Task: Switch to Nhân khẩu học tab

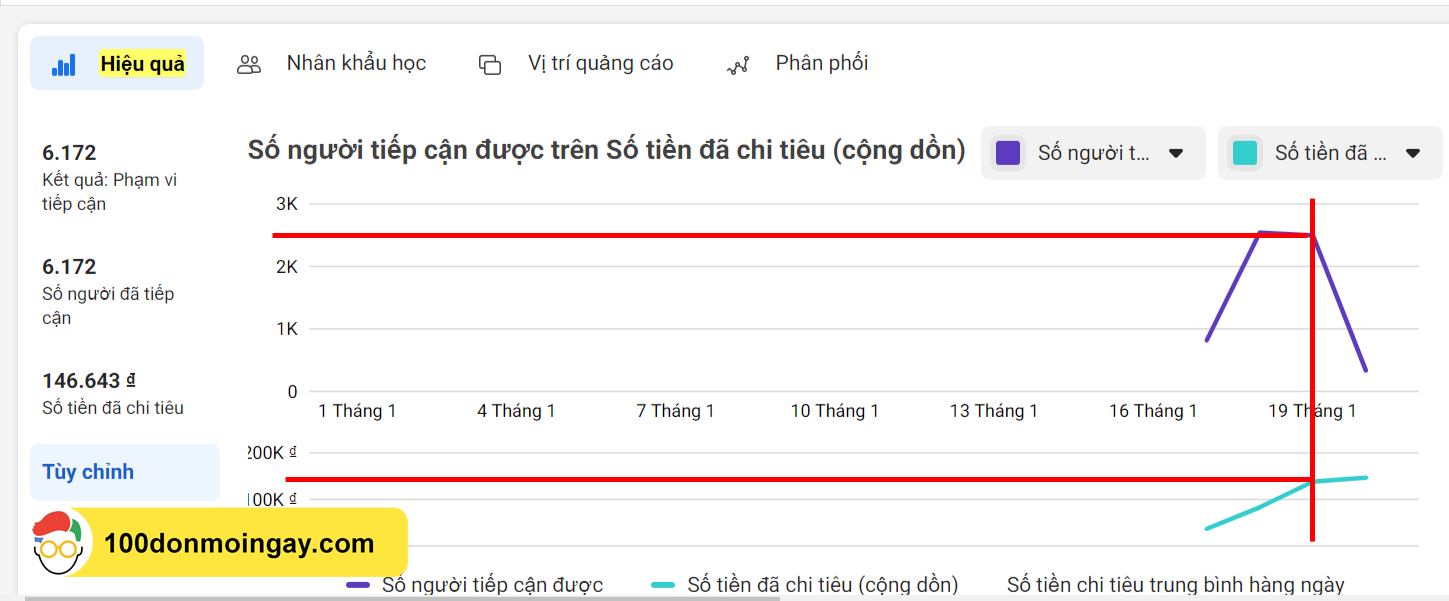Action: [x=331, y=64]
